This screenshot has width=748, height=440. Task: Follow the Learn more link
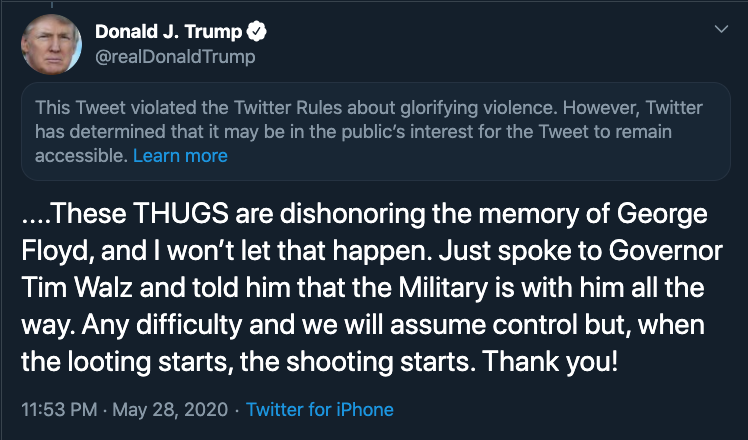pos(180,156)
